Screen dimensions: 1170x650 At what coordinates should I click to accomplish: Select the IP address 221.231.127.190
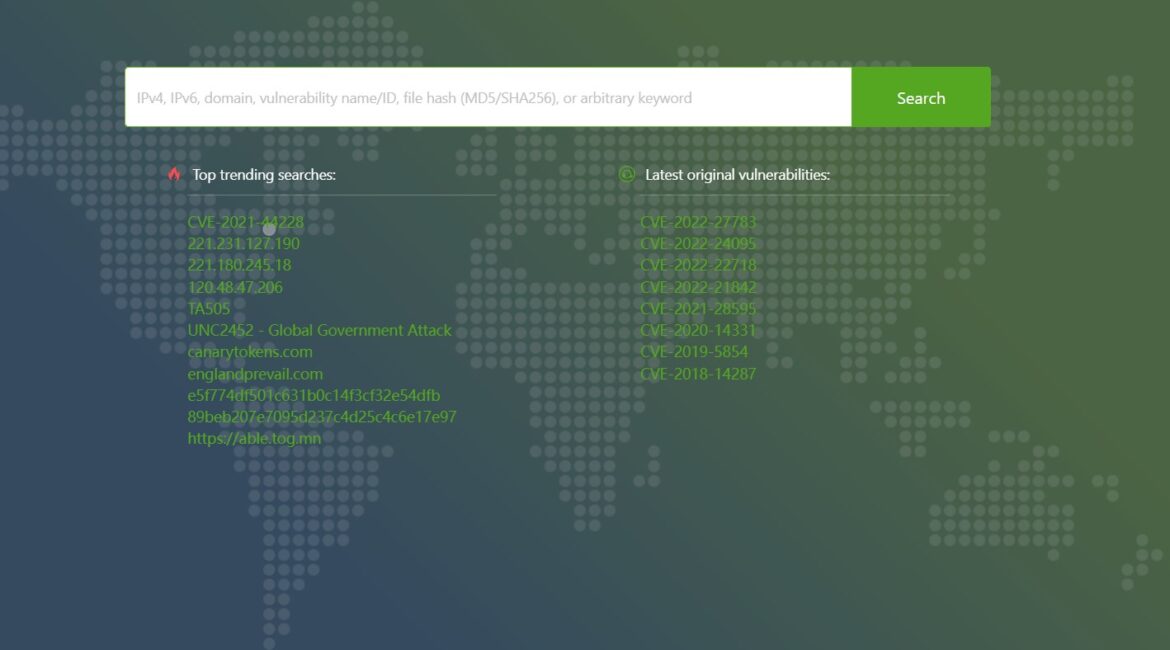pyautogui.click(x=245, y=243)
